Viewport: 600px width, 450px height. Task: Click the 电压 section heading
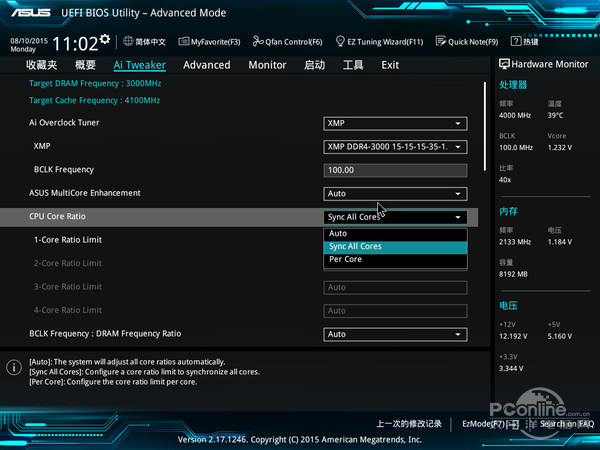pyautogui.click(x=508, y=305)
